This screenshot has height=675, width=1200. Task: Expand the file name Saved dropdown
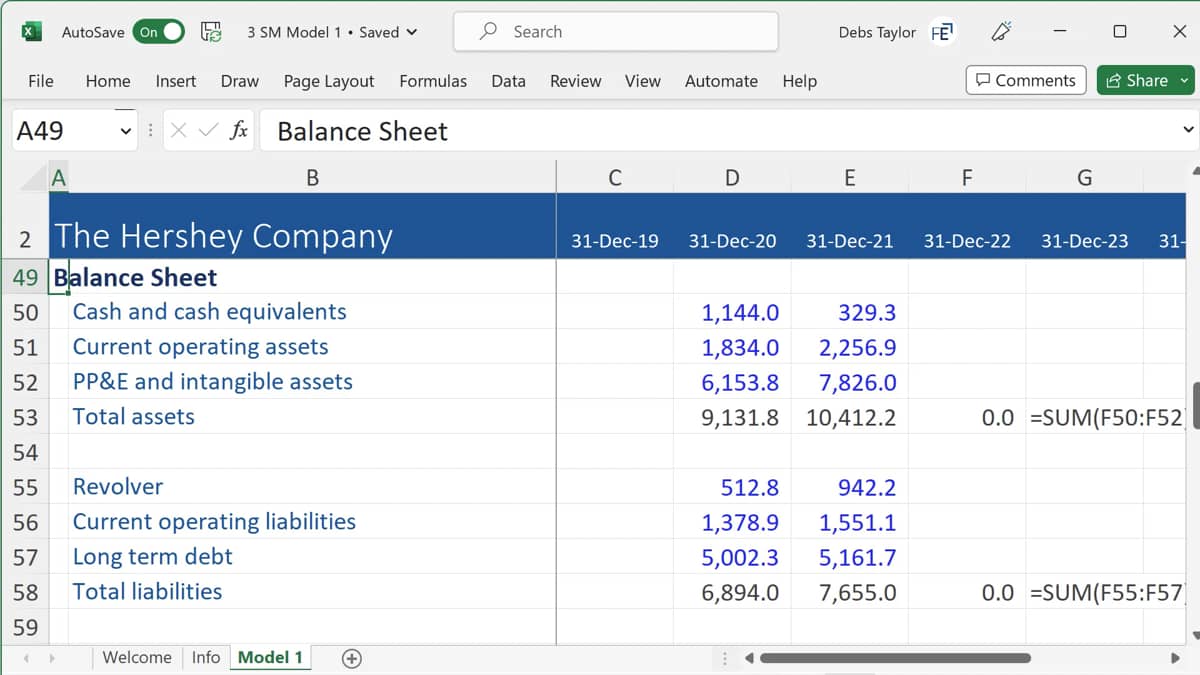click(x=412, y=32)
